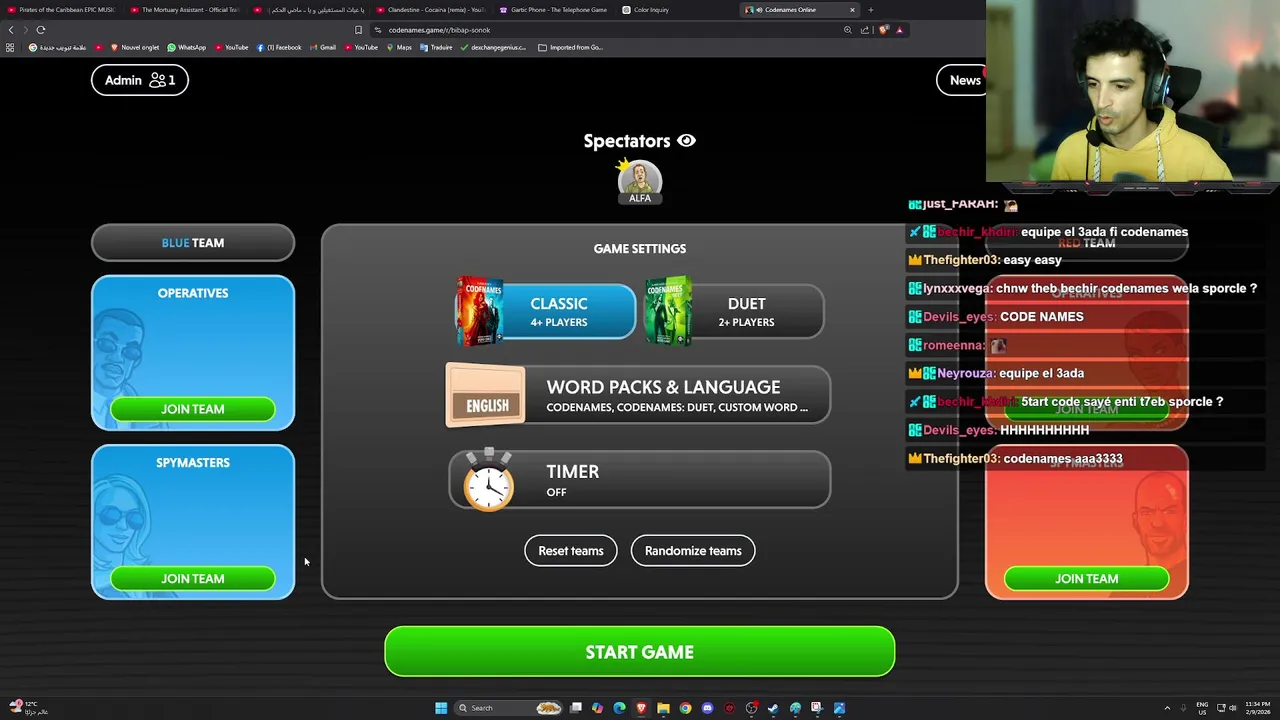Screen dimensions: 1280x720
Task: Join the blue Operatives team
Action: 193,409
